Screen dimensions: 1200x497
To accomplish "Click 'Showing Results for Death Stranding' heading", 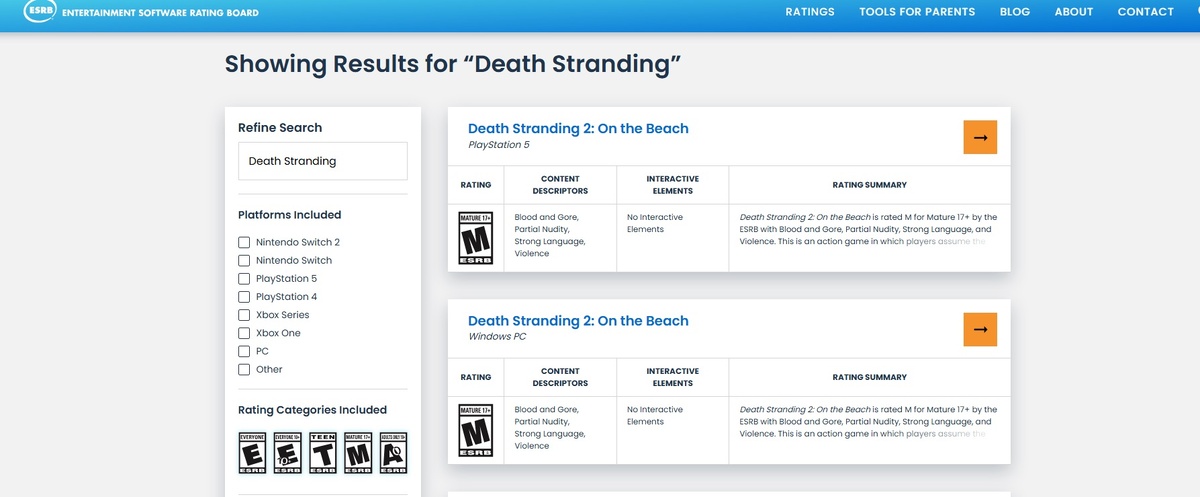I will click(453, 65).
